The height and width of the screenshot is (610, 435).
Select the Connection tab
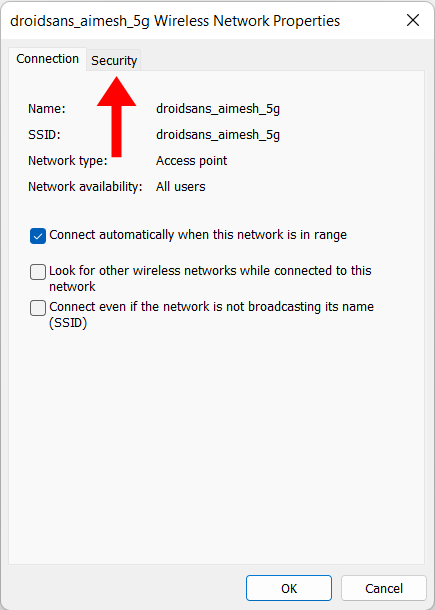[47, 59]
